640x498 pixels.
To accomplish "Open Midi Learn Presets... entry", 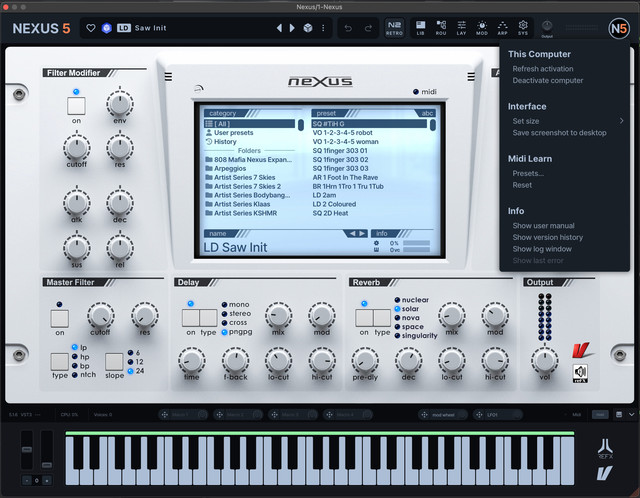I will tap(528, 173).
